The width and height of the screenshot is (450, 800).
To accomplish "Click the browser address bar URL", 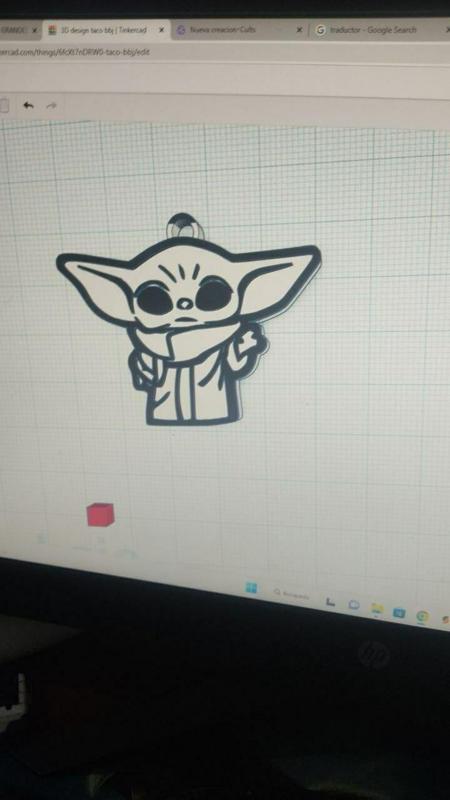I will click(75, 52).
